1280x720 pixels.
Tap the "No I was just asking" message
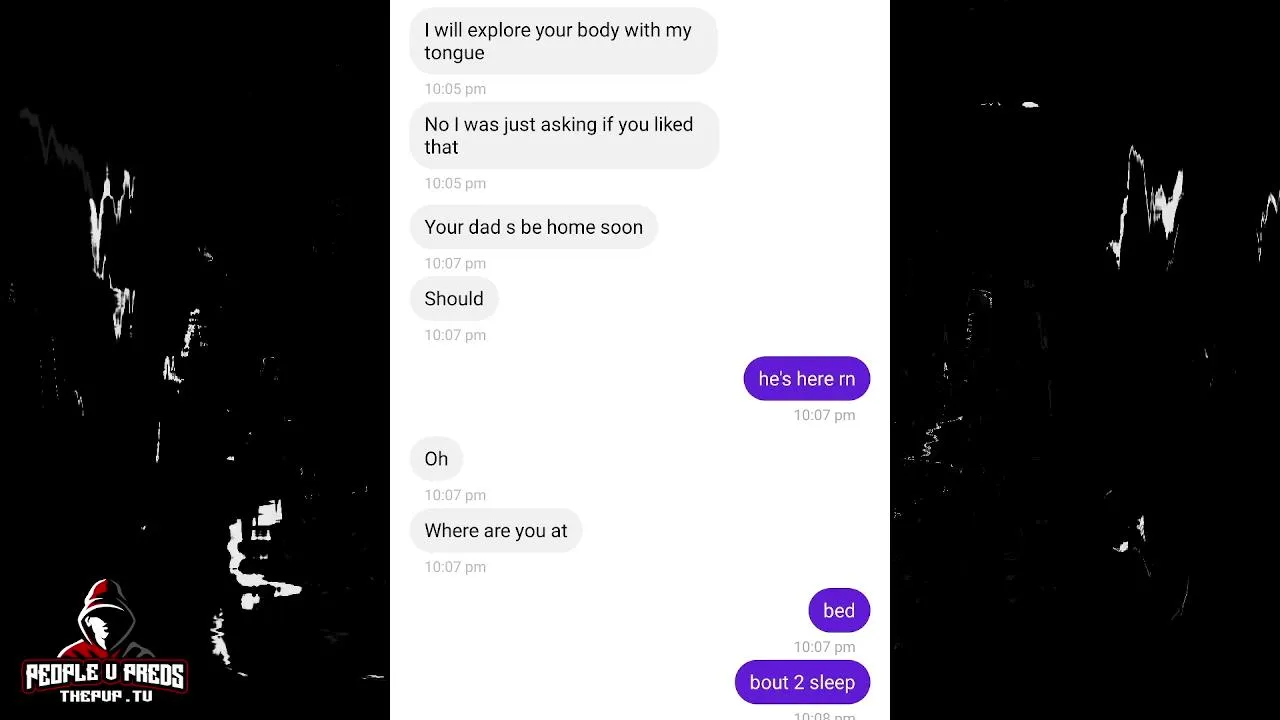[564, 136]
